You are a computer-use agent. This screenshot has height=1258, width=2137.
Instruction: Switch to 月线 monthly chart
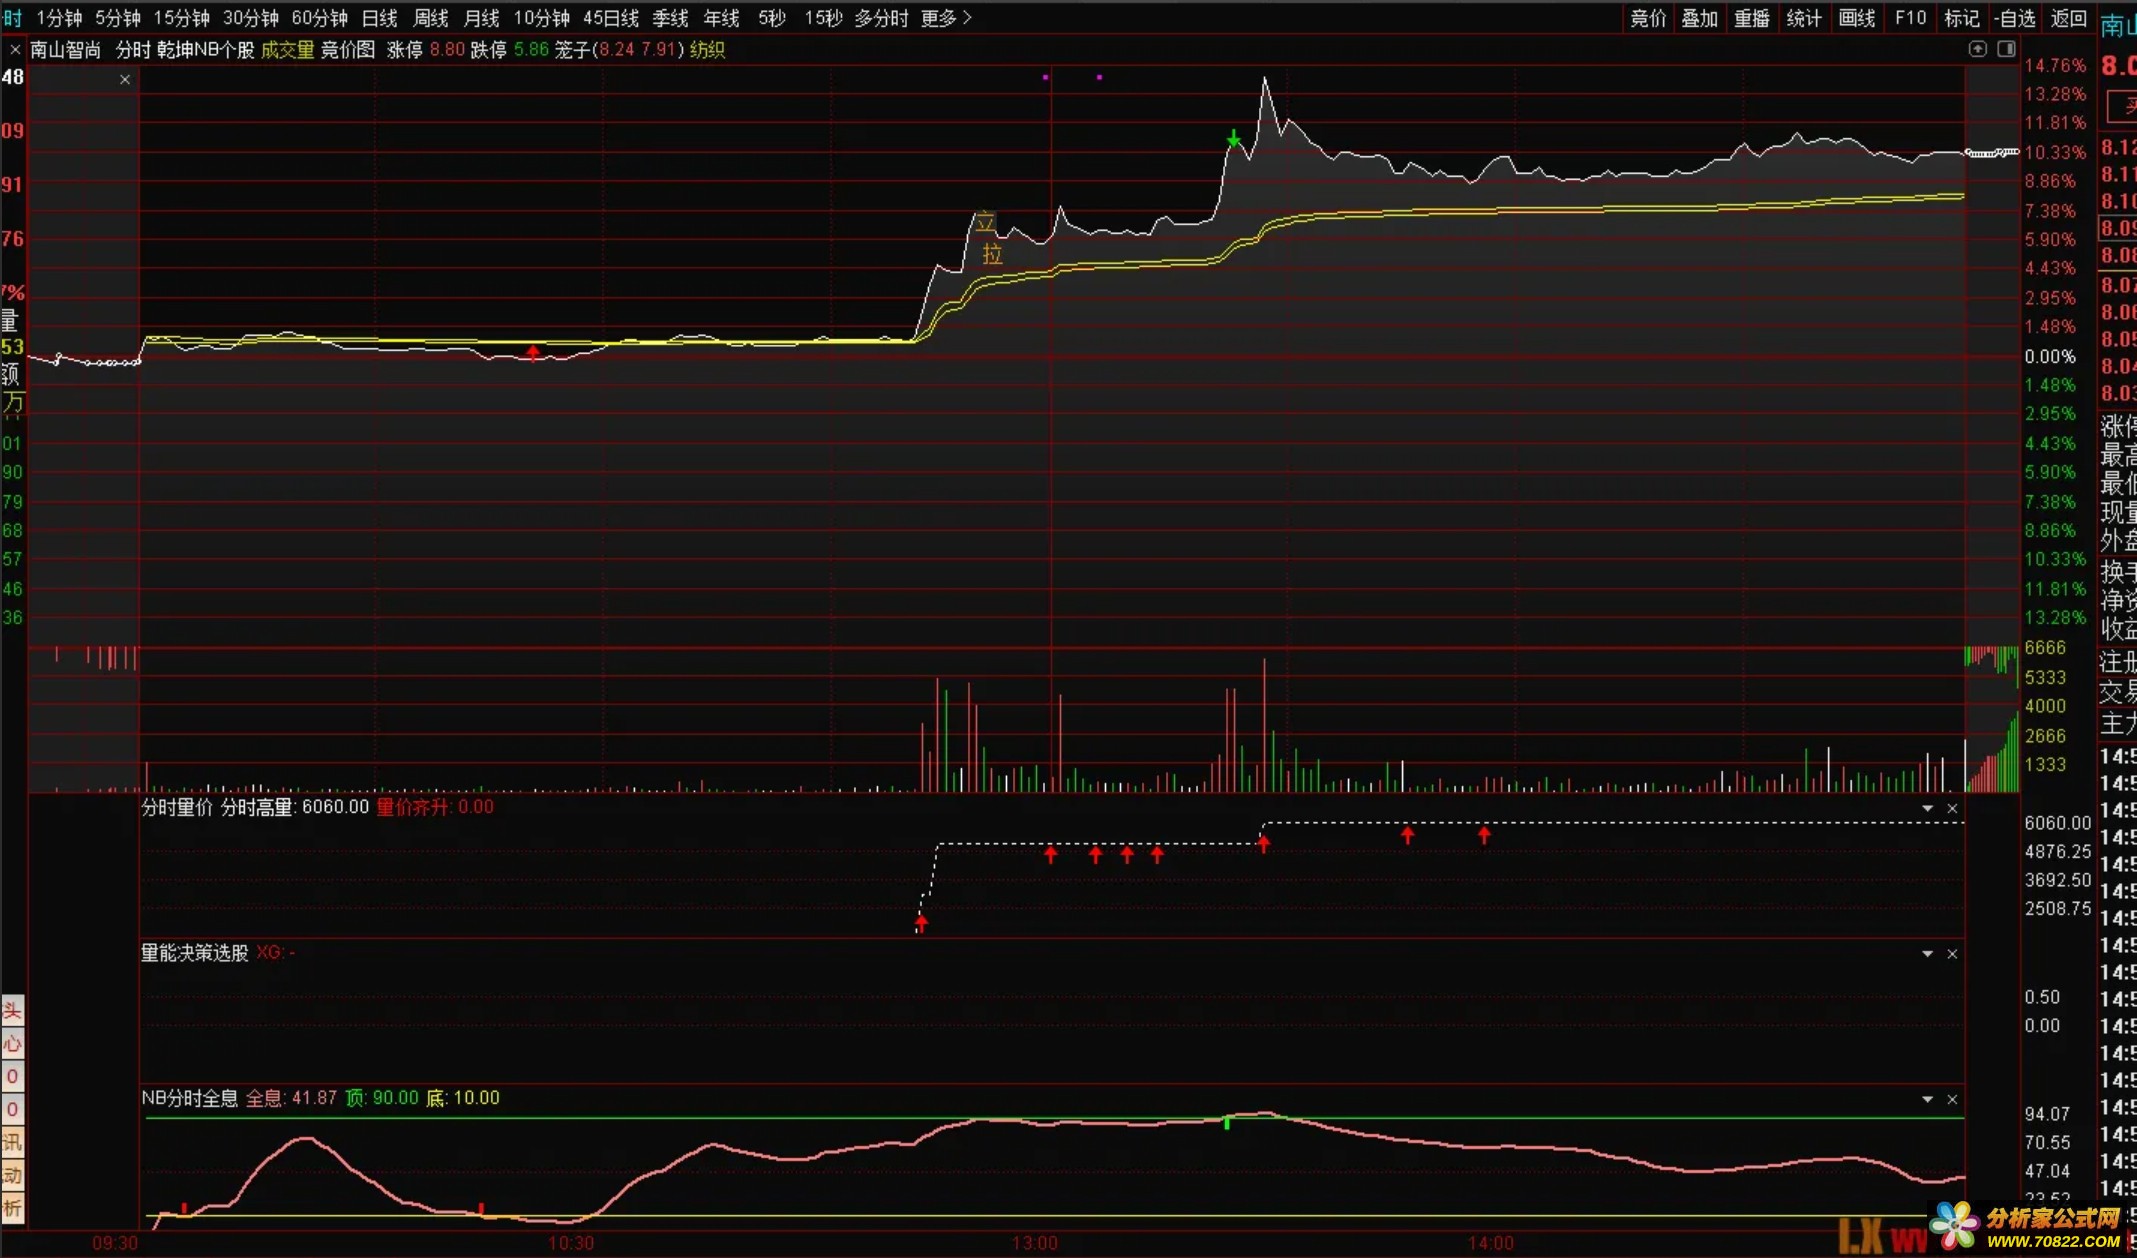(482, 18)
